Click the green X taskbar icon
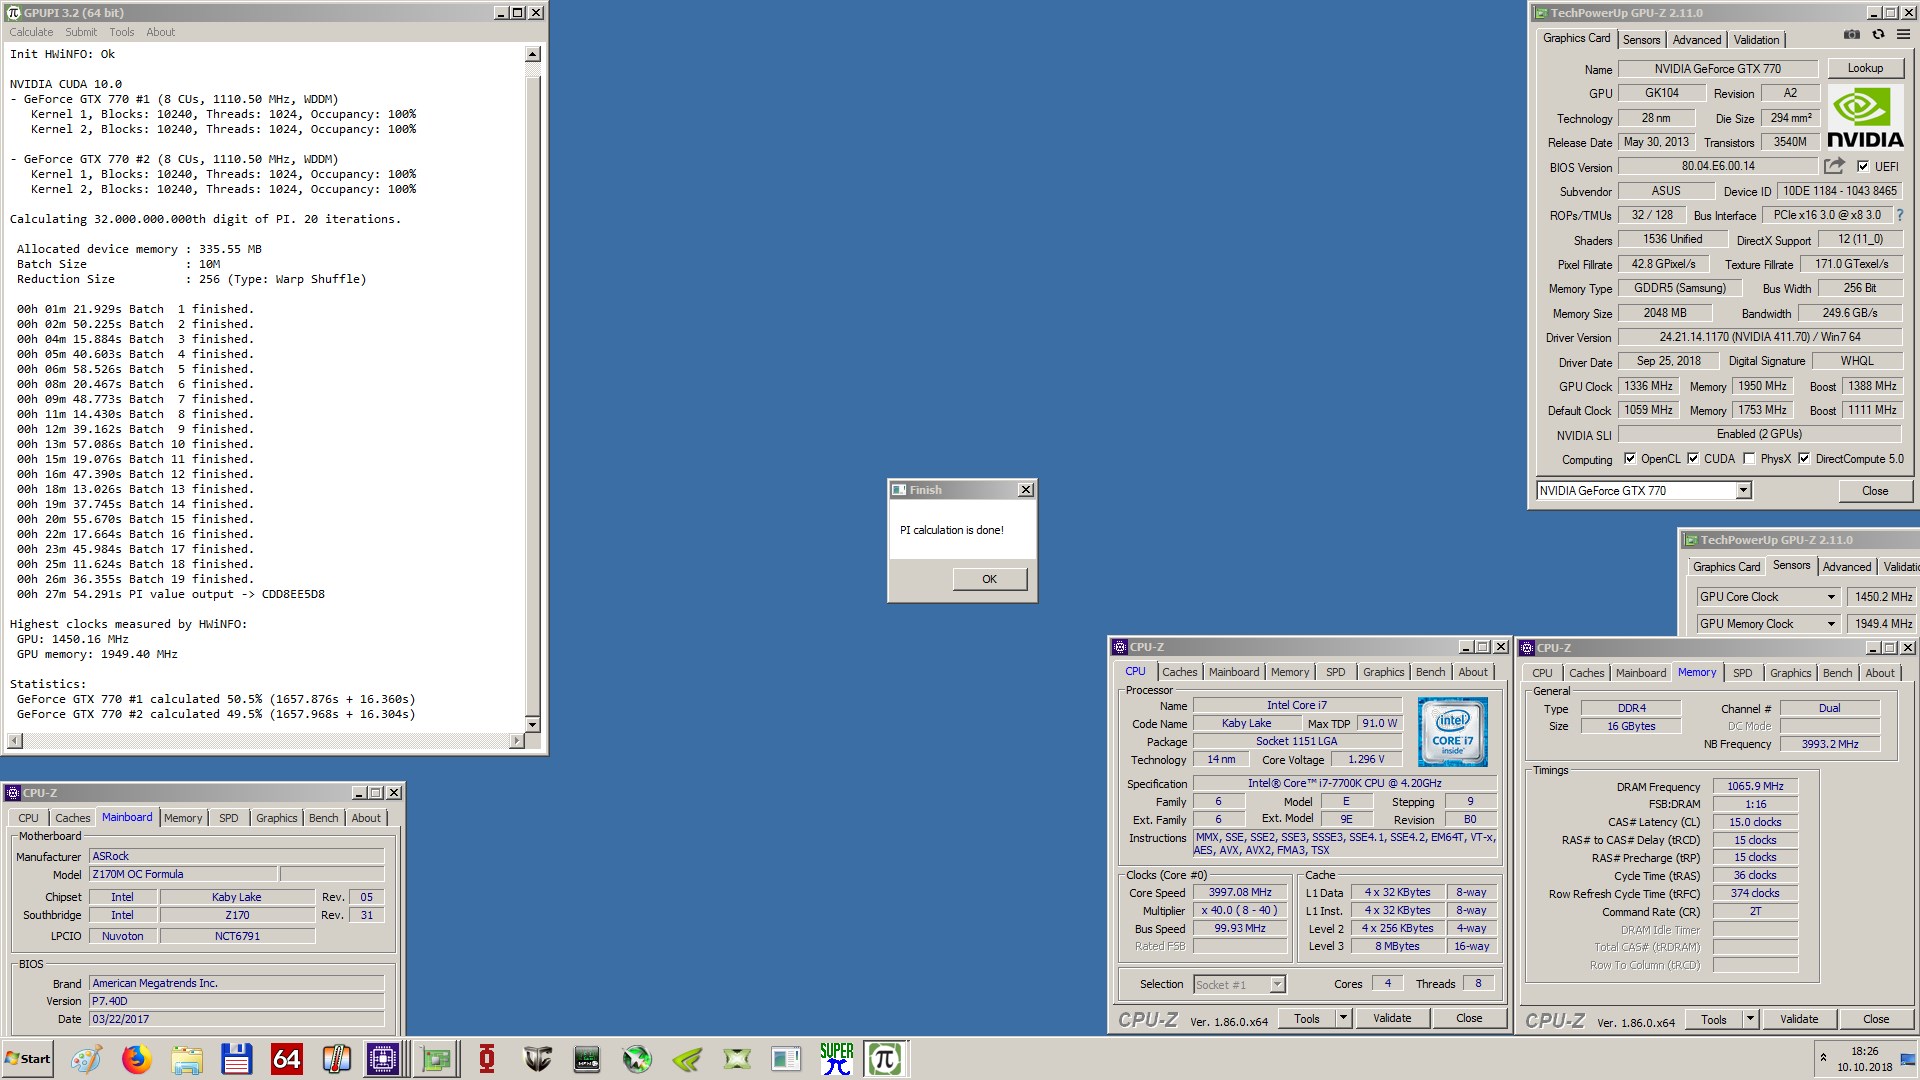Viewport: 1920px width, 1080px height. [737, 1059]
